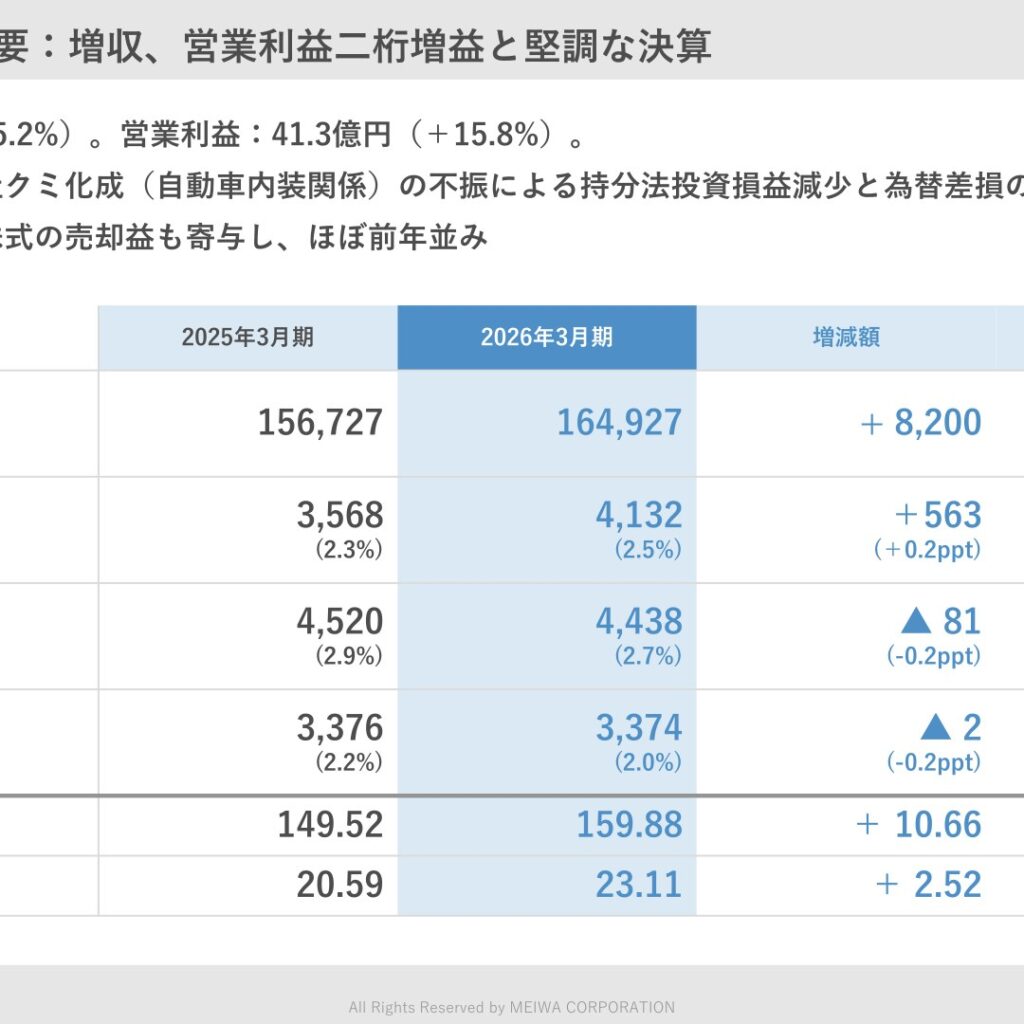The image size is (1024, 1024).
Task: Click the change value + 8,200
Action: (921, 422)
